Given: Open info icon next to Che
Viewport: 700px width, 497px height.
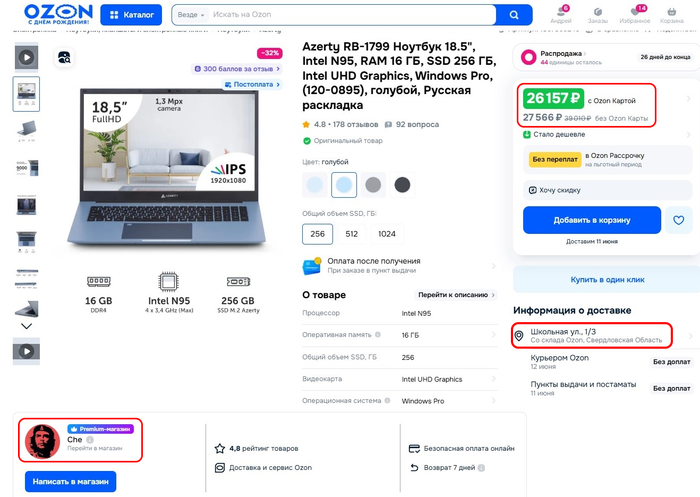Looking at the screenshot, I should [x=90, y=440].
